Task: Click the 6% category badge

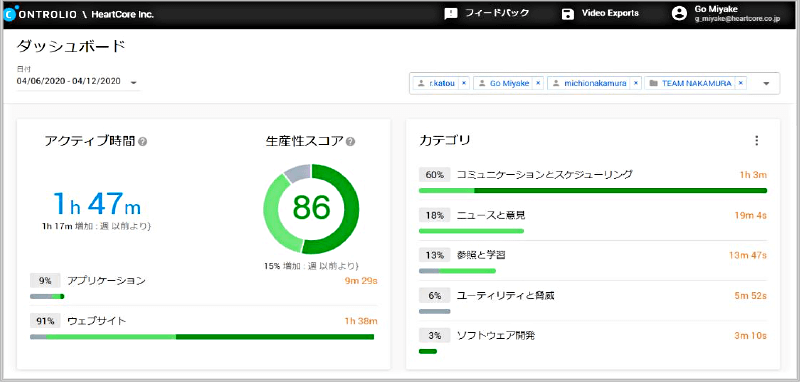Action: (435, 295)
